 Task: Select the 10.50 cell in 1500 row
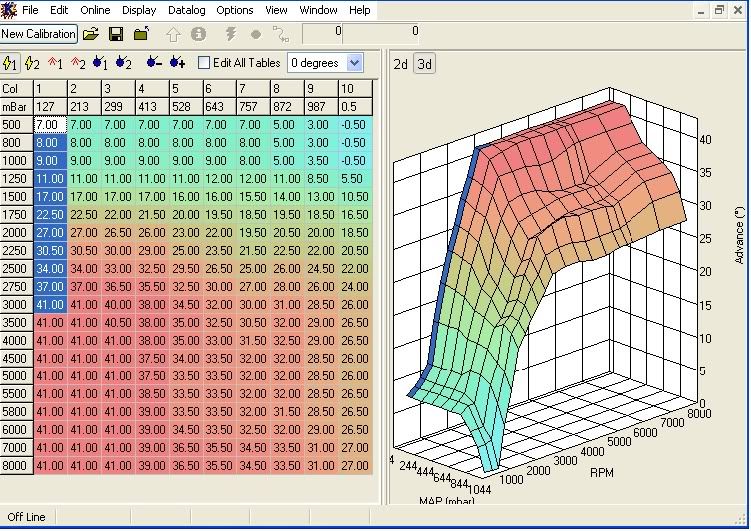click(x=355, y=197)
